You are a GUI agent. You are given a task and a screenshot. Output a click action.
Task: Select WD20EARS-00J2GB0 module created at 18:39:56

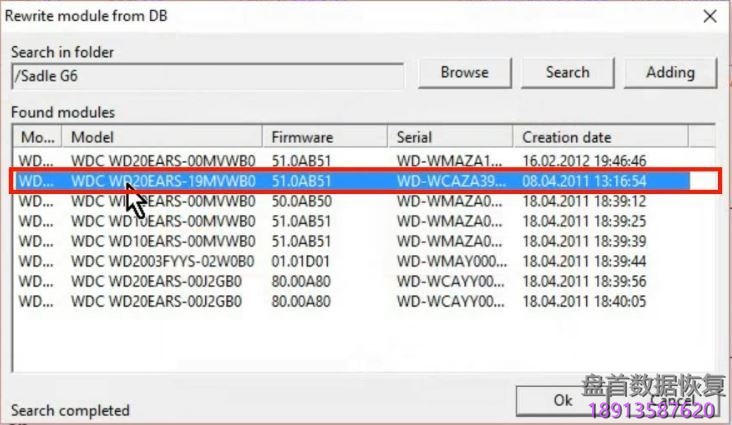tap(163, 281)
